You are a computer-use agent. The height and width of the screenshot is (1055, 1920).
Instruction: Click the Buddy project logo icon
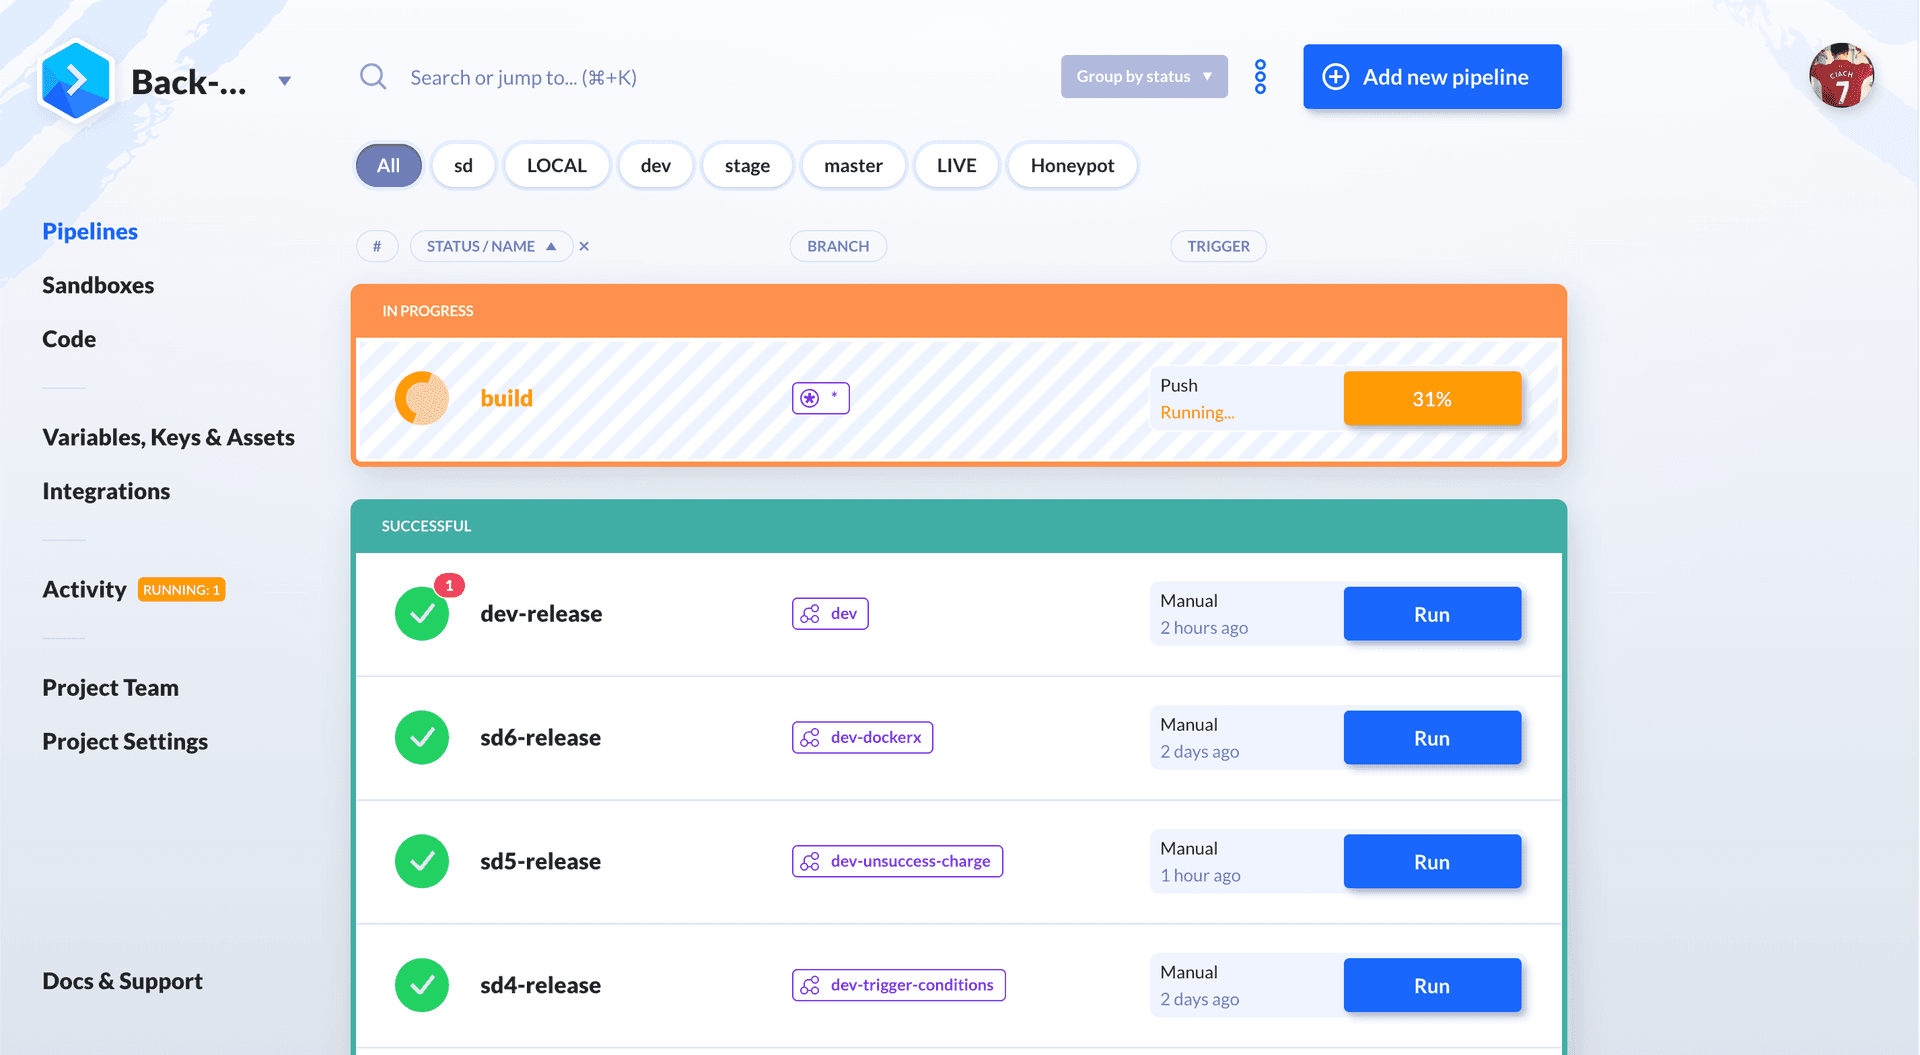pyautogui.click(x=75, y=80)
